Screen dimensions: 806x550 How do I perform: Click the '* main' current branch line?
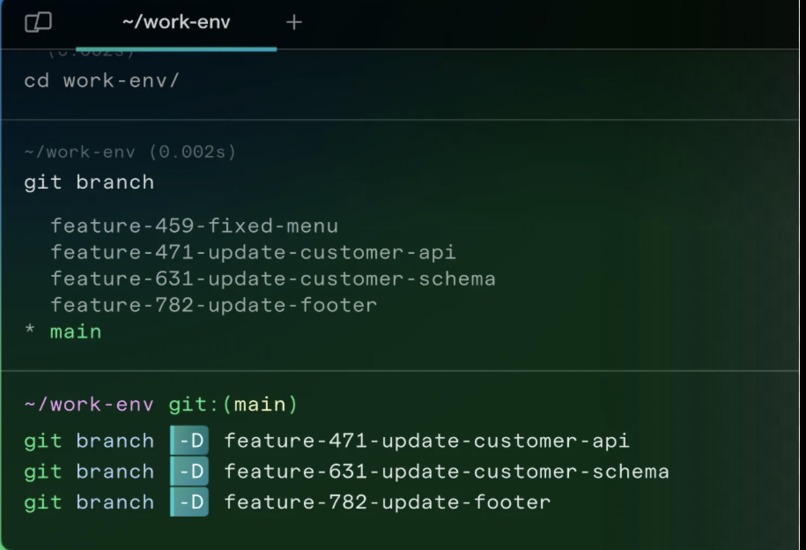[63, 332]
